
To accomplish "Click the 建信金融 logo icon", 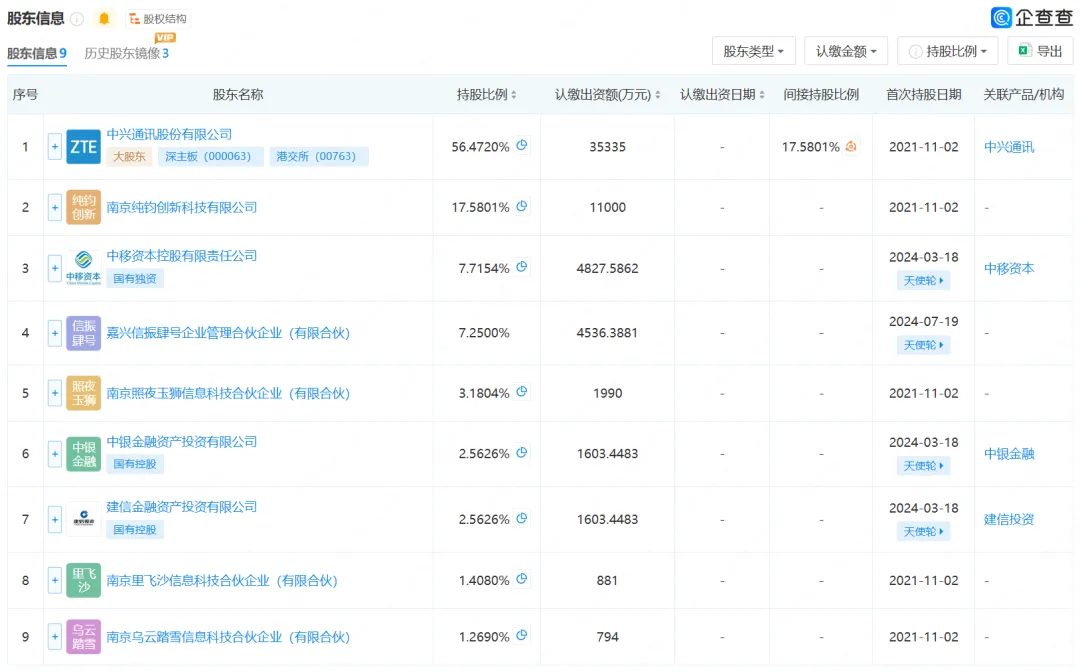I will 83,519.
